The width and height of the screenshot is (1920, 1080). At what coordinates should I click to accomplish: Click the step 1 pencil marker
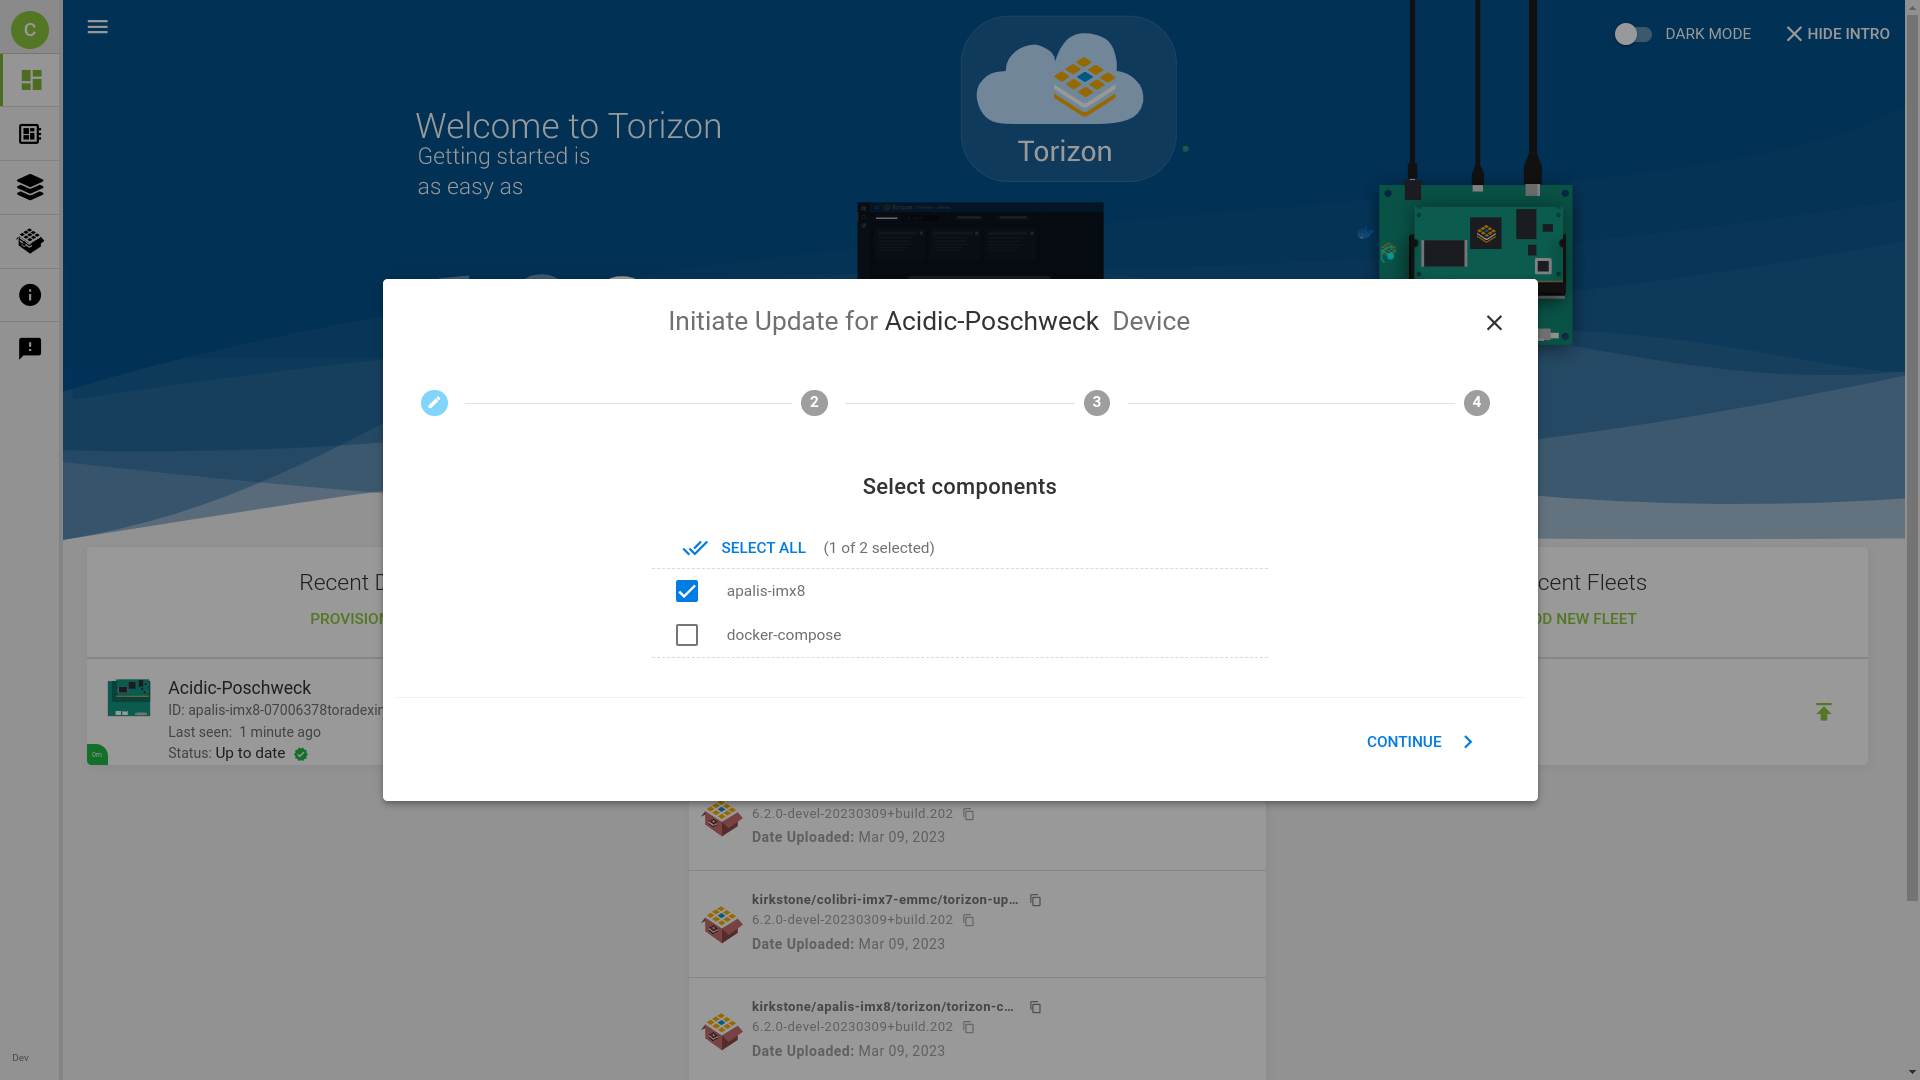[x=434, y=403]
